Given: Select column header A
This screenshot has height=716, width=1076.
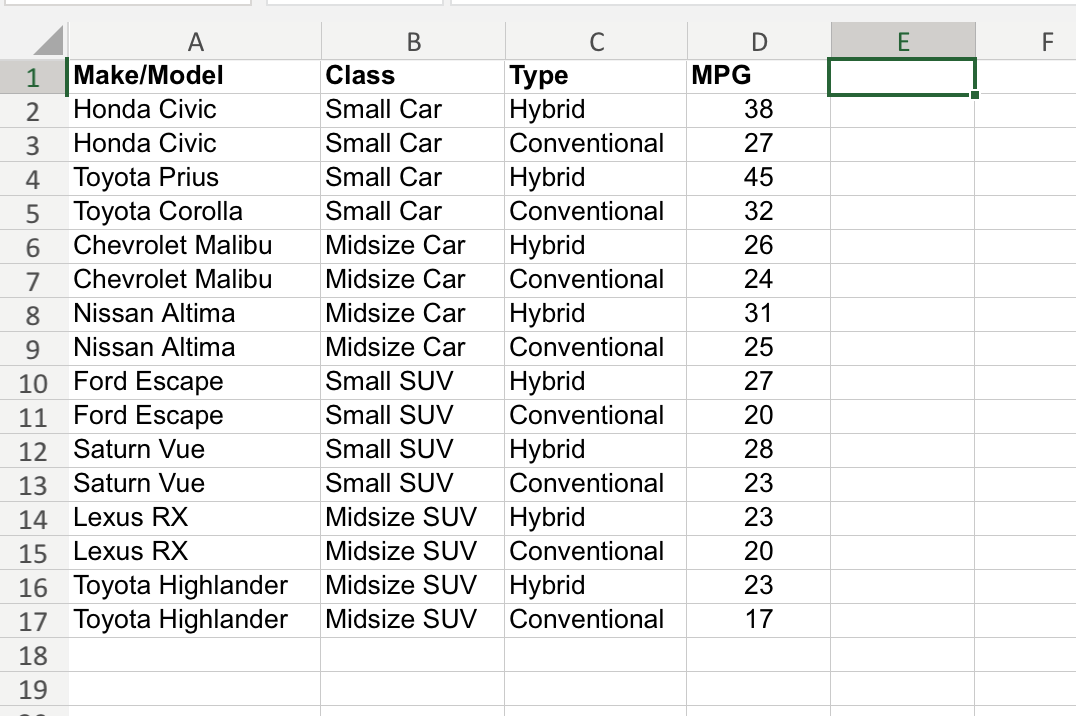Looking at the screenshot, I should point(195,40).
